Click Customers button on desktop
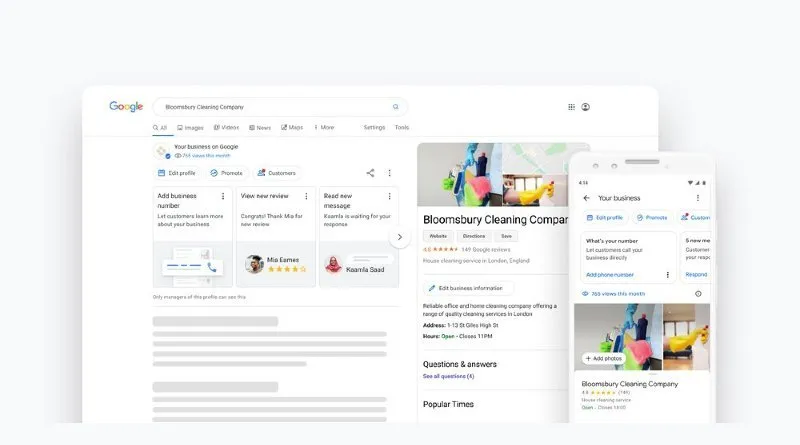 [x=277, y=173]
